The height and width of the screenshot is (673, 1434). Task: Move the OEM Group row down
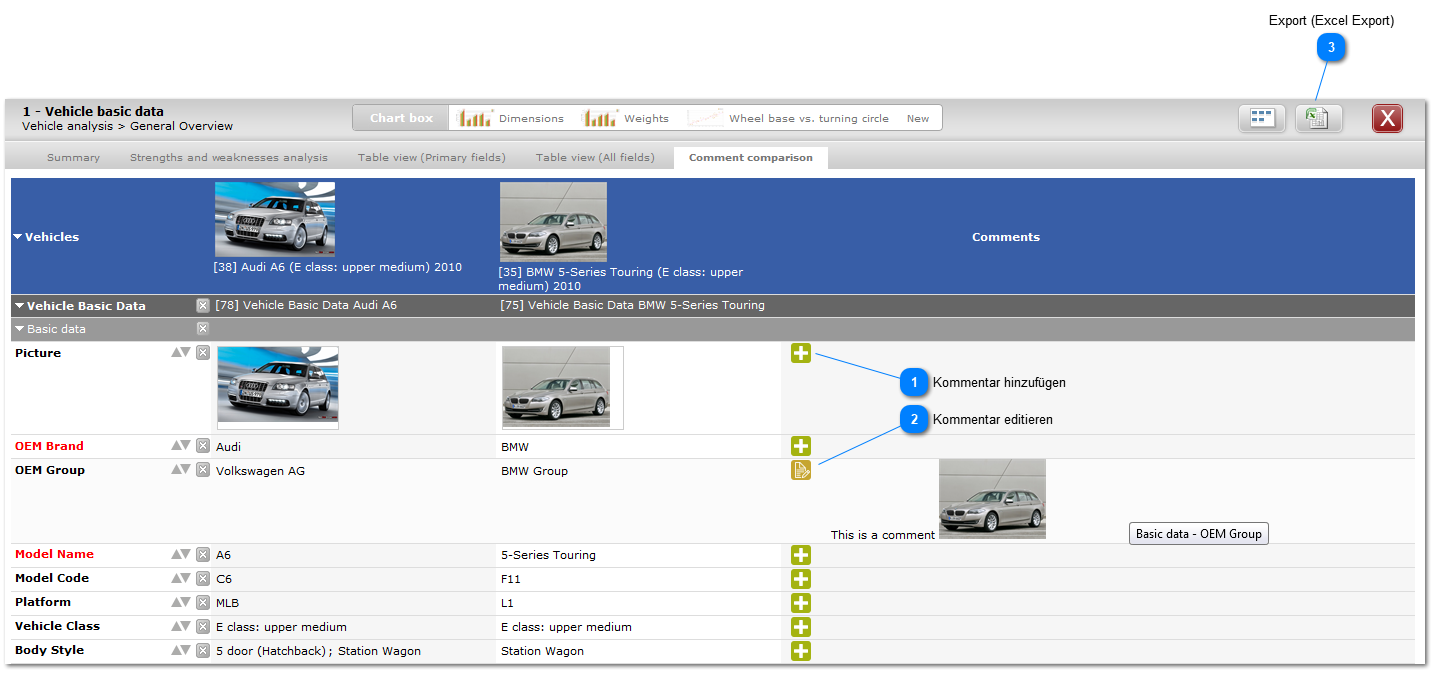click(x=186, y=469)
